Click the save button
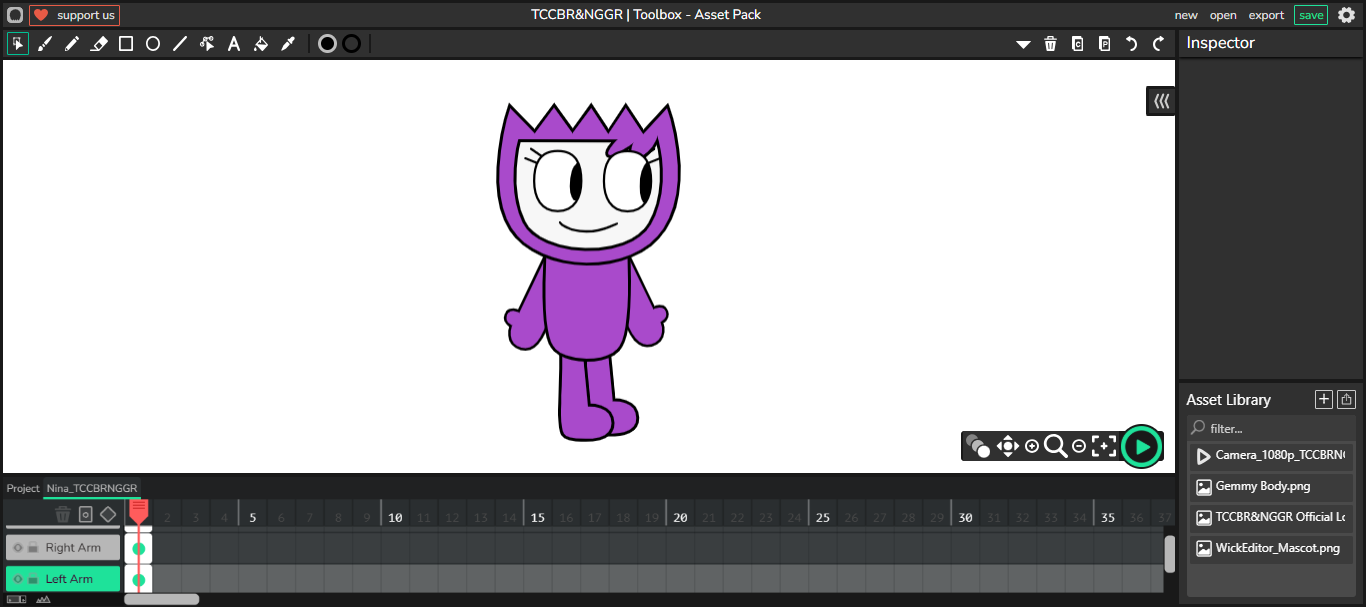The height and width of the screenshot is (607, 1366). tap(1311, 15)
